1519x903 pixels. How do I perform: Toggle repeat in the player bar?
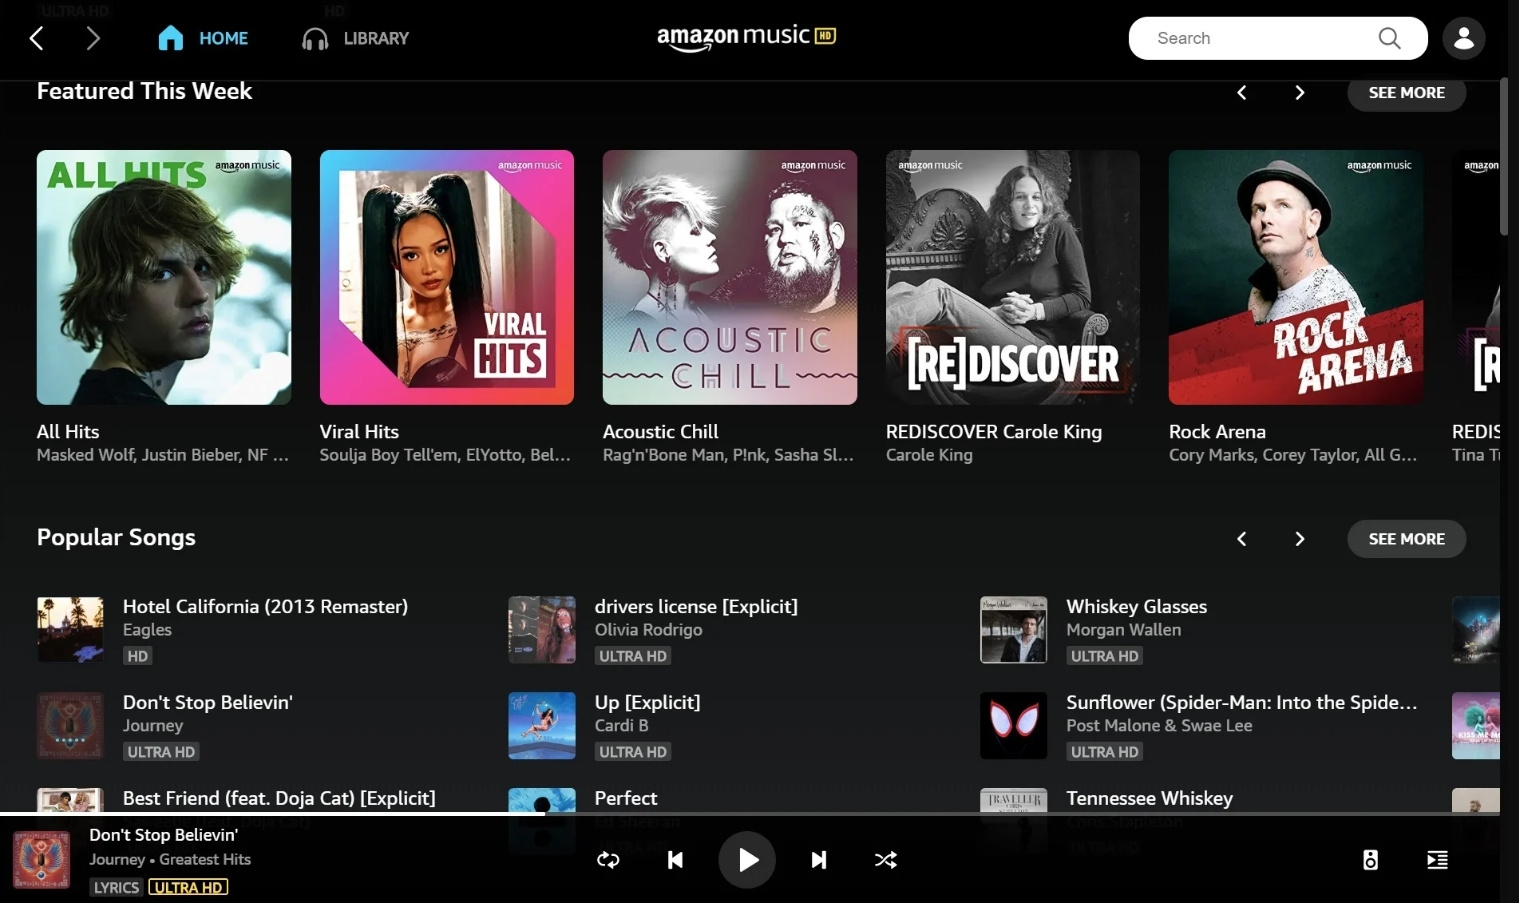[608, 860]
